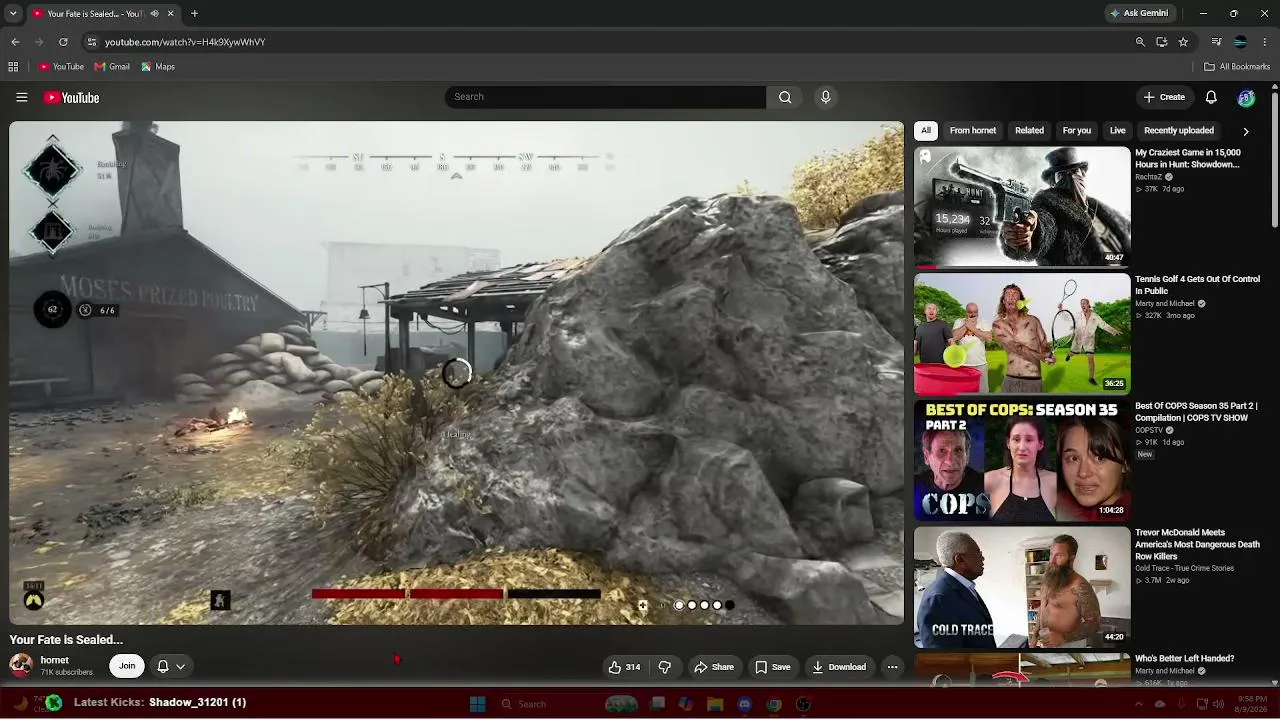
Task: Open more actions ellipsis menu
Action: click(892, 667)
